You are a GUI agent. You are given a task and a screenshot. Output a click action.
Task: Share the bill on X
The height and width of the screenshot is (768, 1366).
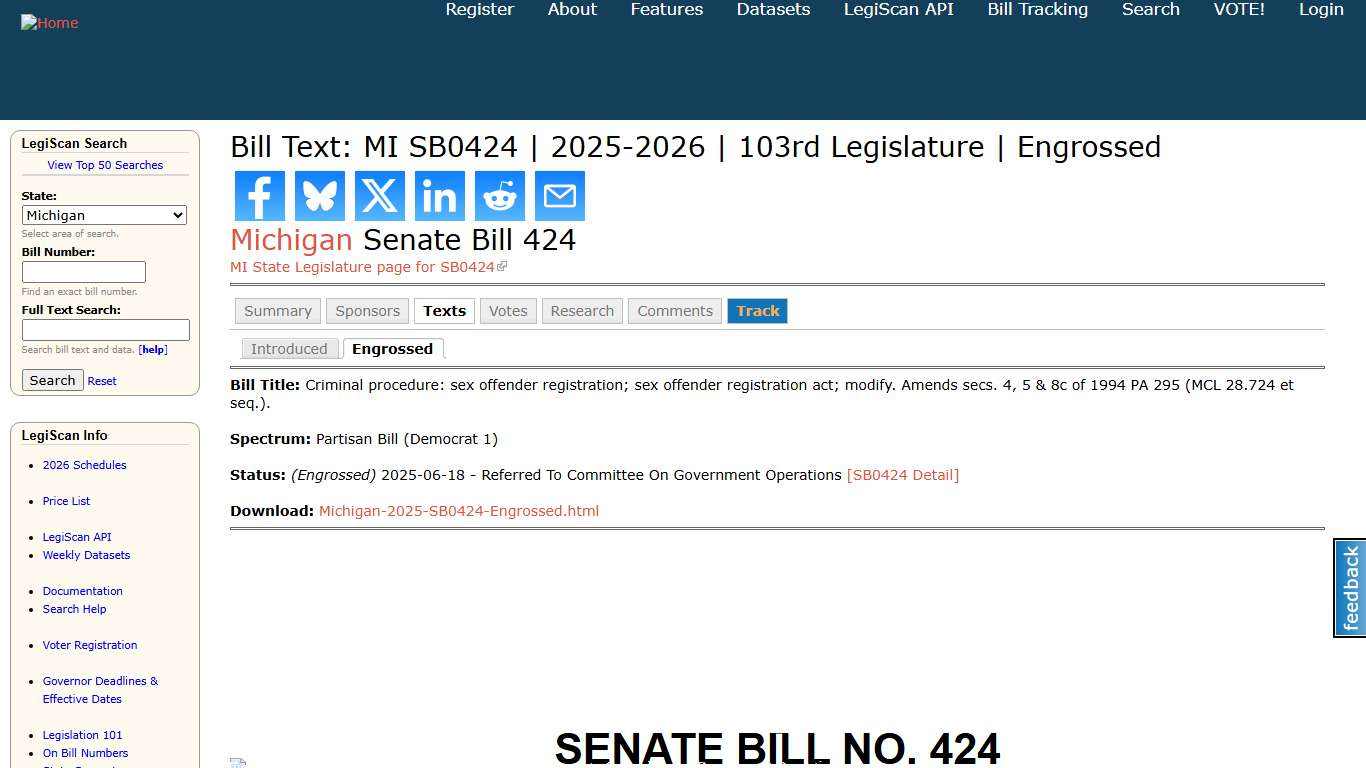coord(379,195)
